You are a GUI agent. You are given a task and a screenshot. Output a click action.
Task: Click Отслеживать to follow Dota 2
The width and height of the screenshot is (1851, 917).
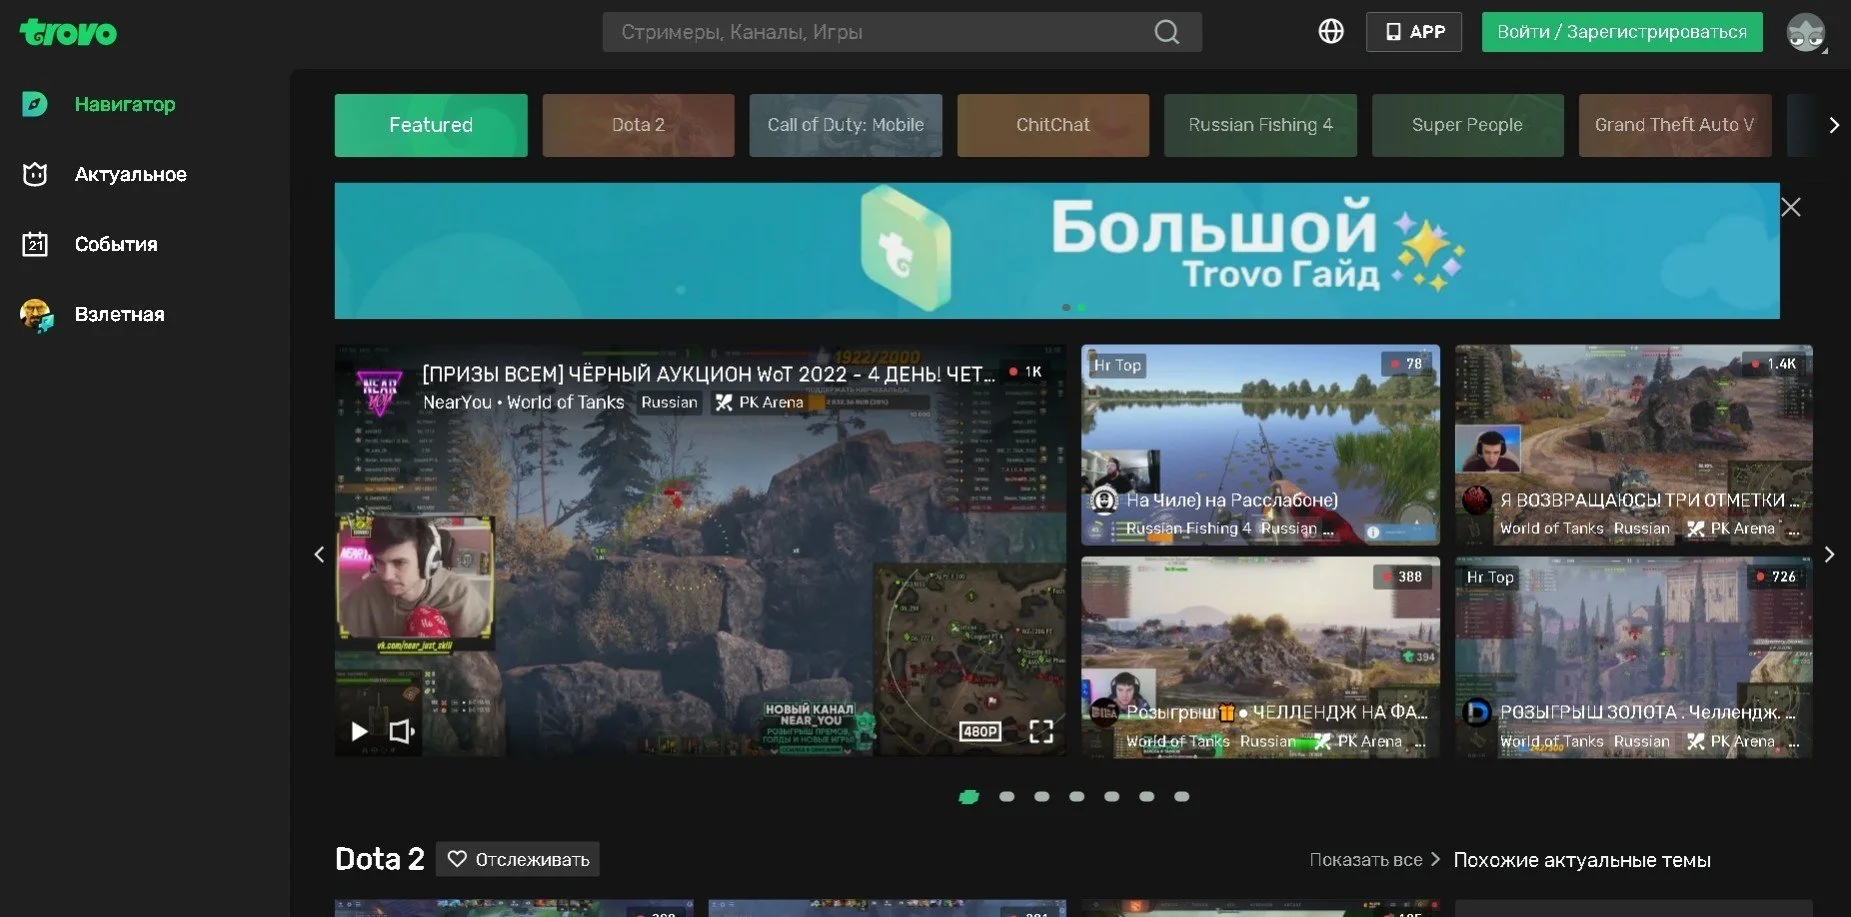coord(518,859)
